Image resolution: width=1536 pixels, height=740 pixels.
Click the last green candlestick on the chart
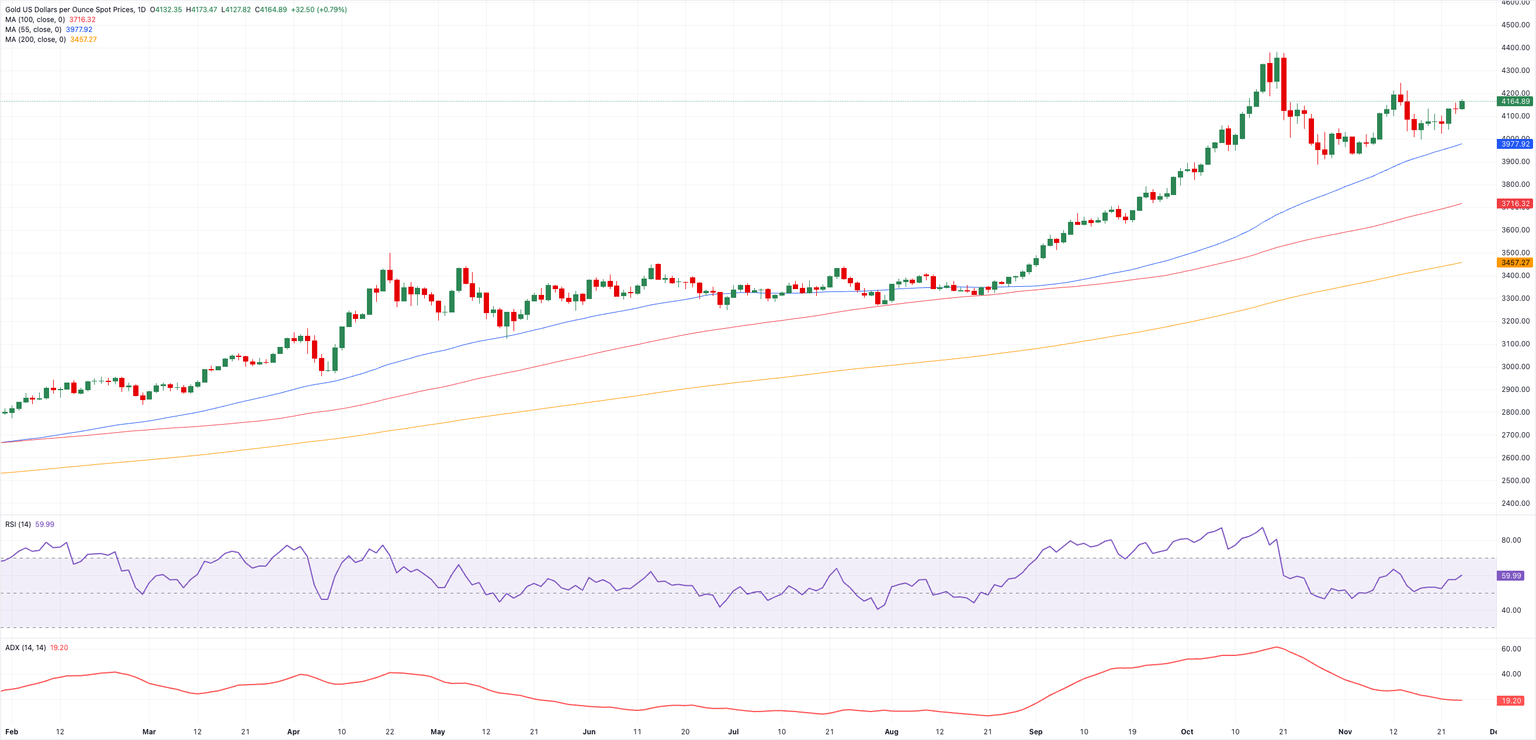(x=1462, y=104)
